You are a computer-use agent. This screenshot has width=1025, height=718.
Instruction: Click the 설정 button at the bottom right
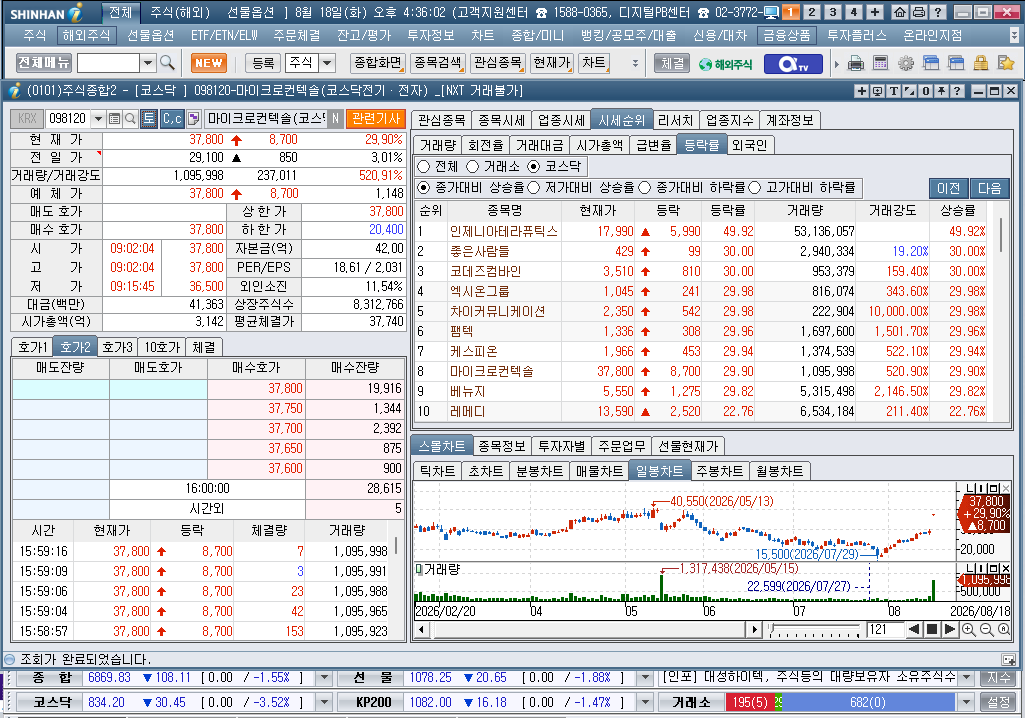coord(998,702)
